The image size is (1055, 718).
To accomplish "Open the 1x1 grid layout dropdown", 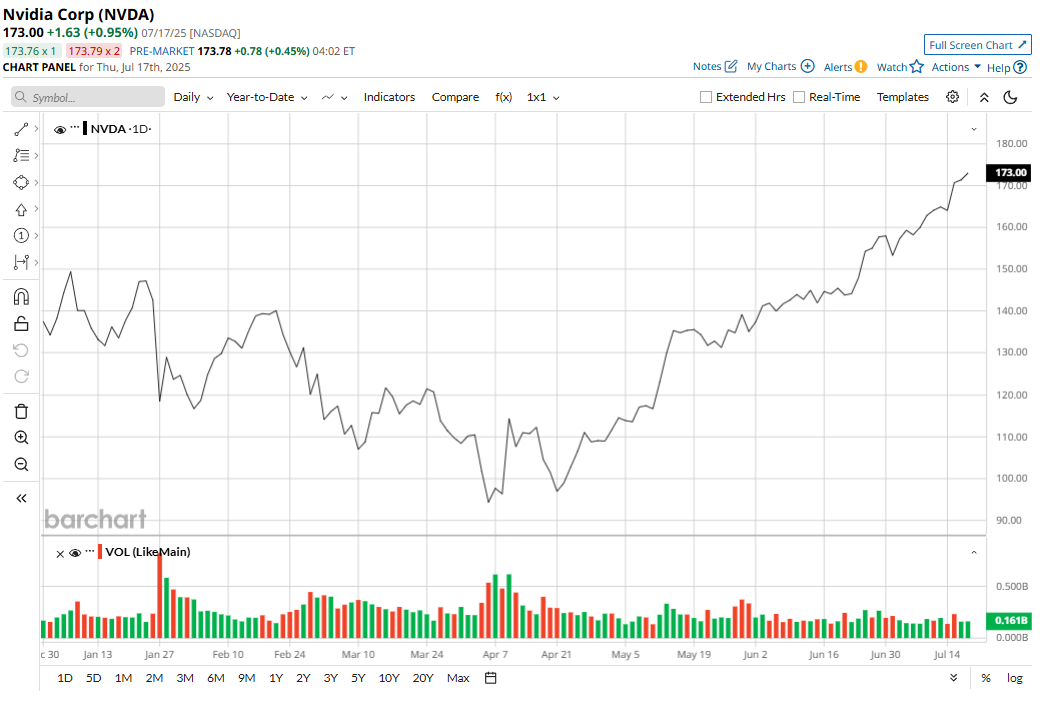I will pyautogui.click(x=543, y=97).
